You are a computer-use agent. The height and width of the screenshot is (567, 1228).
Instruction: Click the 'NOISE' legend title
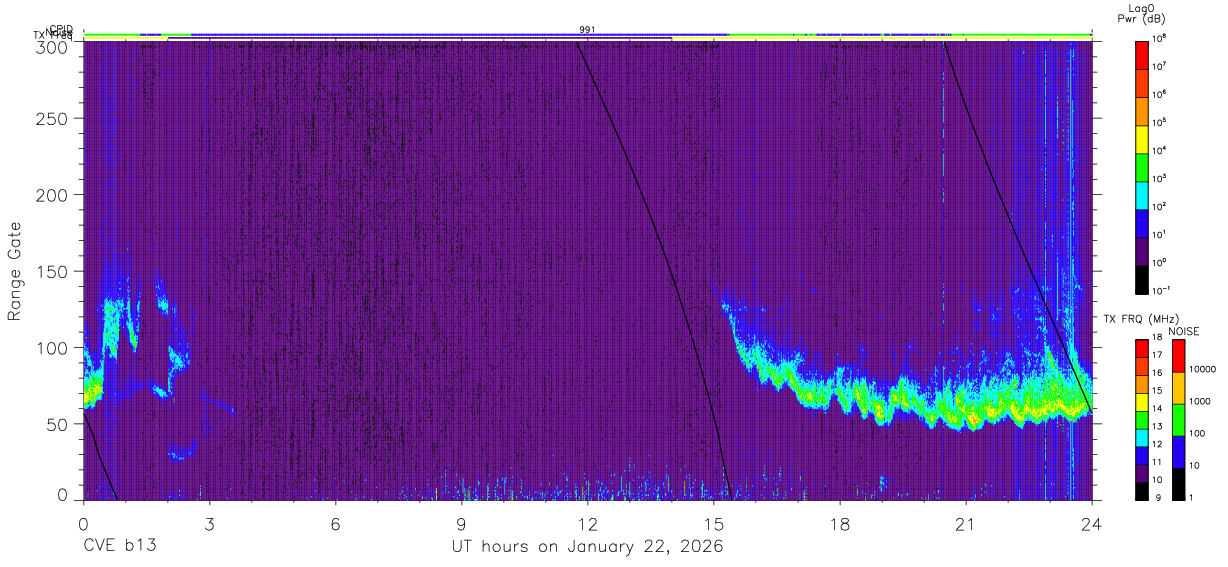[x=1183, y=331]
